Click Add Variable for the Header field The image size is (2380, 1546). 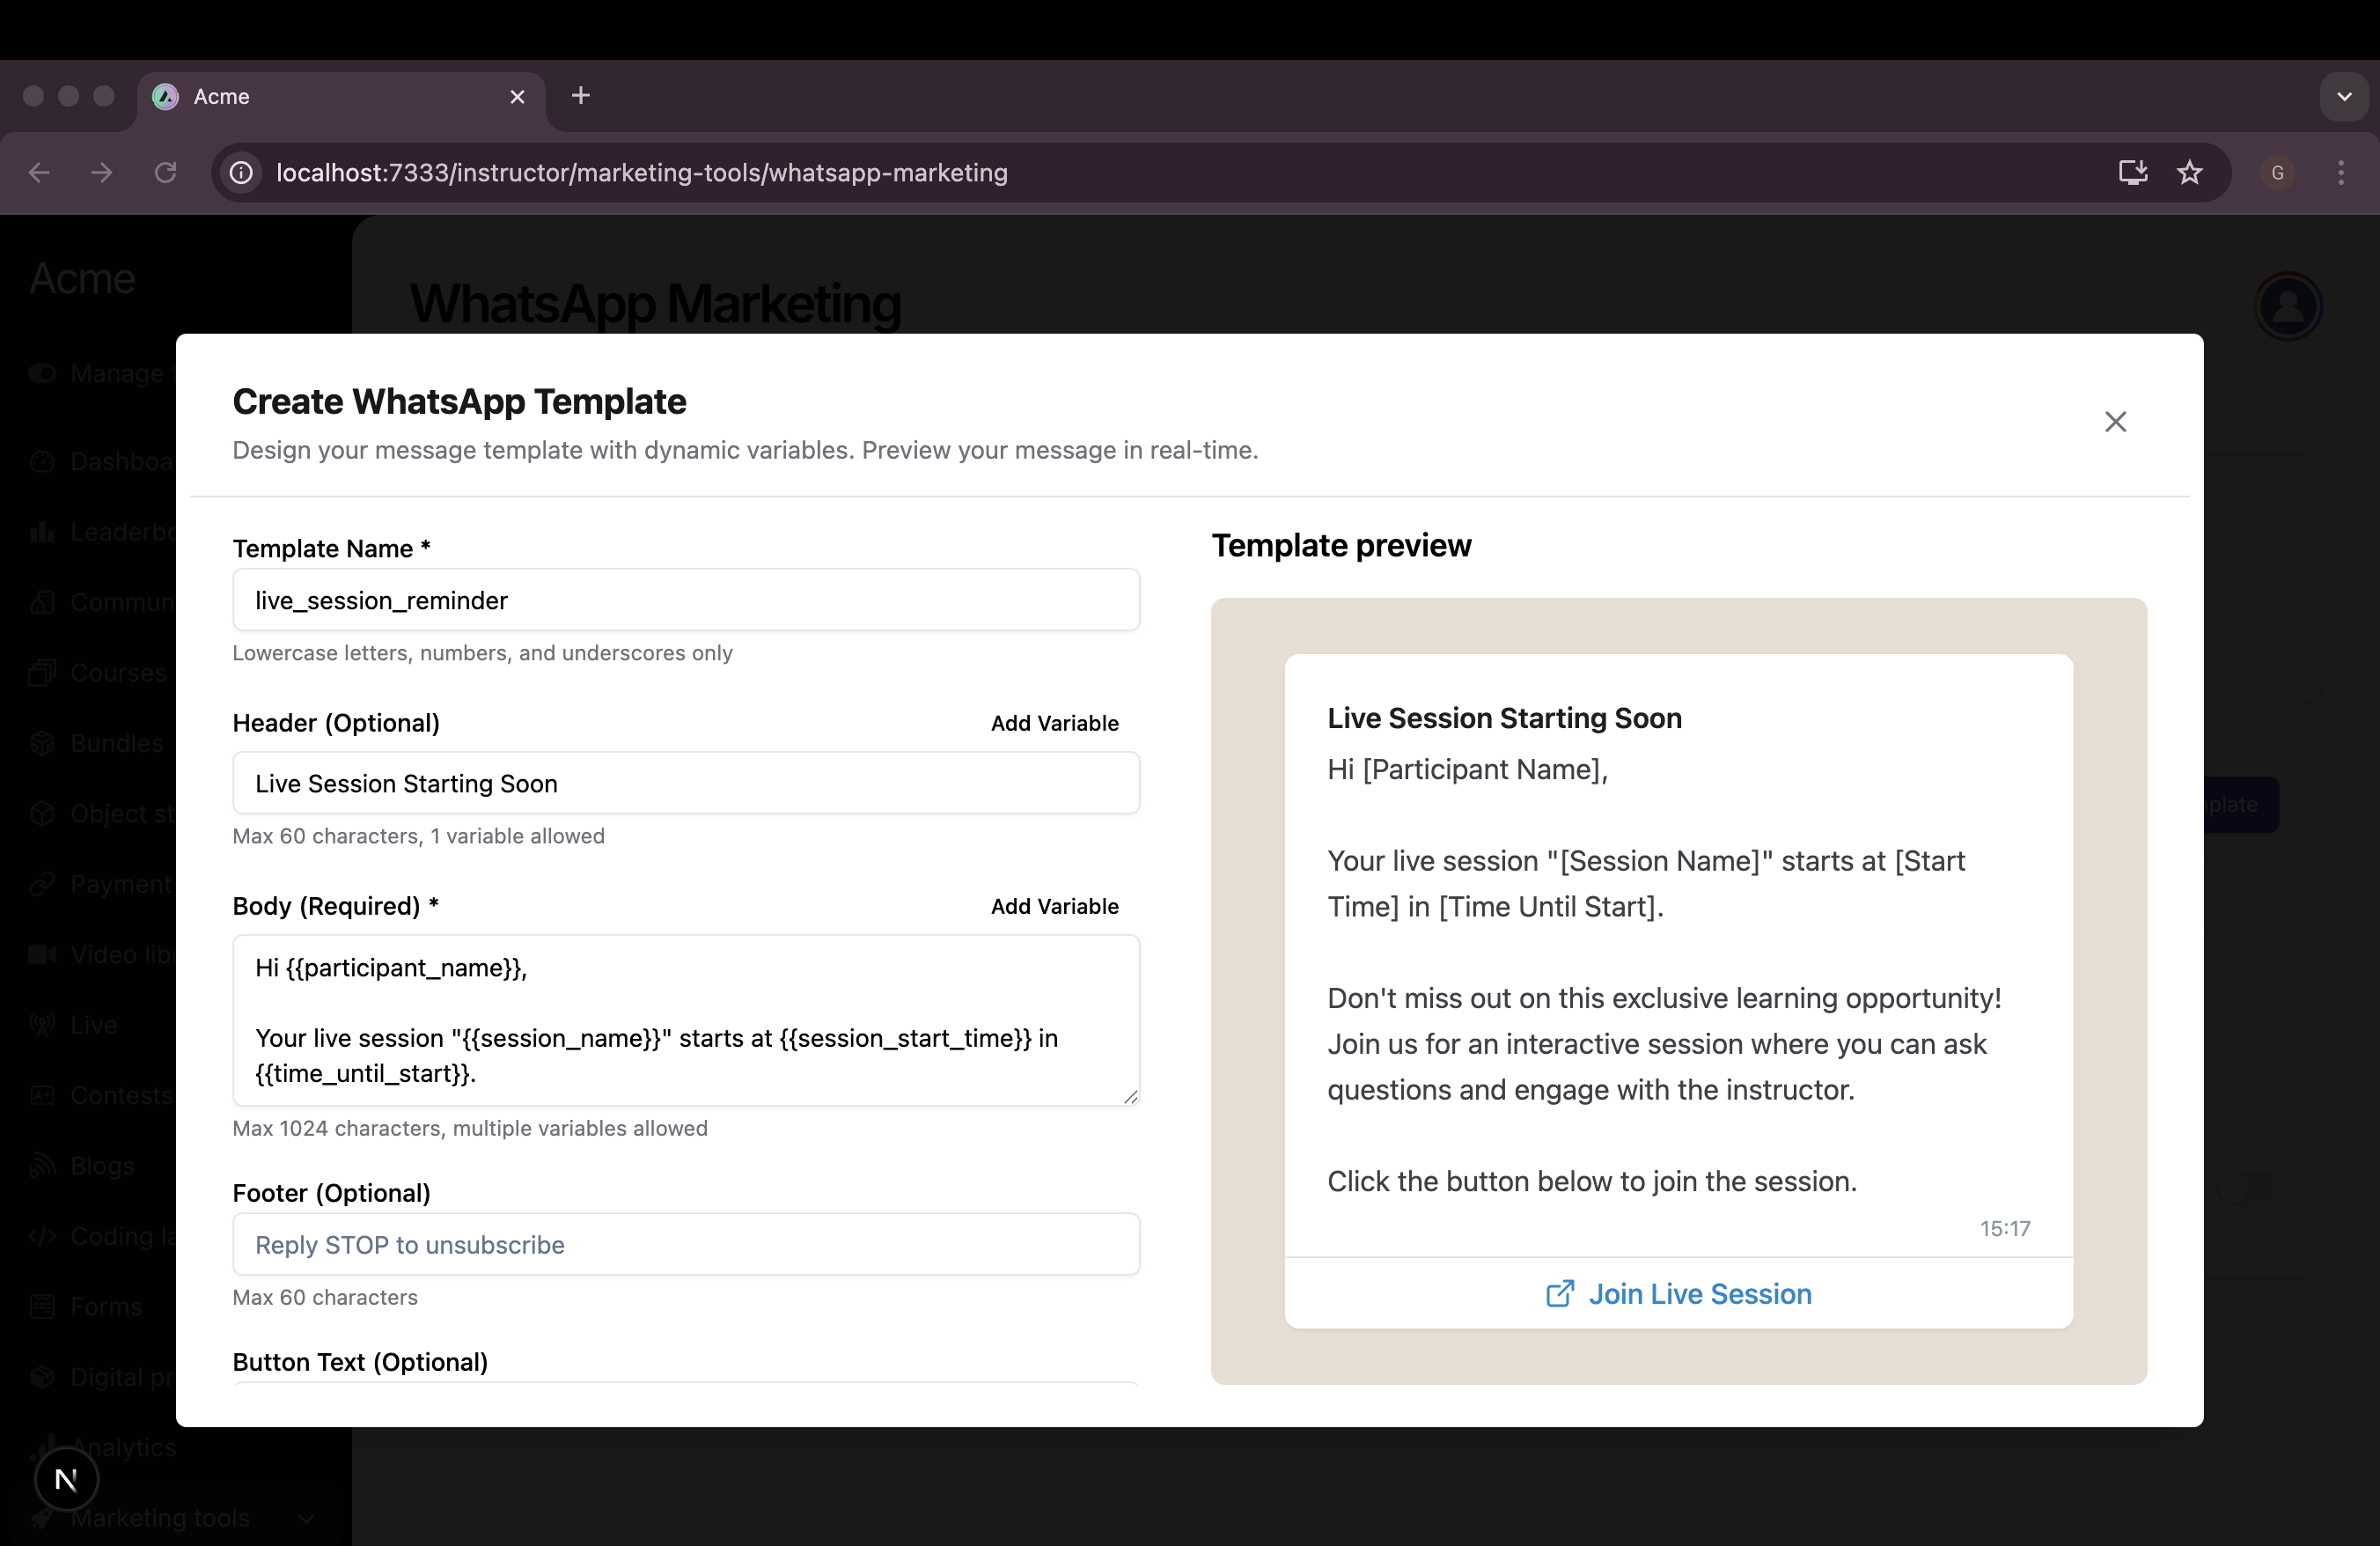pyautogui.click(x=1054, y=723)
